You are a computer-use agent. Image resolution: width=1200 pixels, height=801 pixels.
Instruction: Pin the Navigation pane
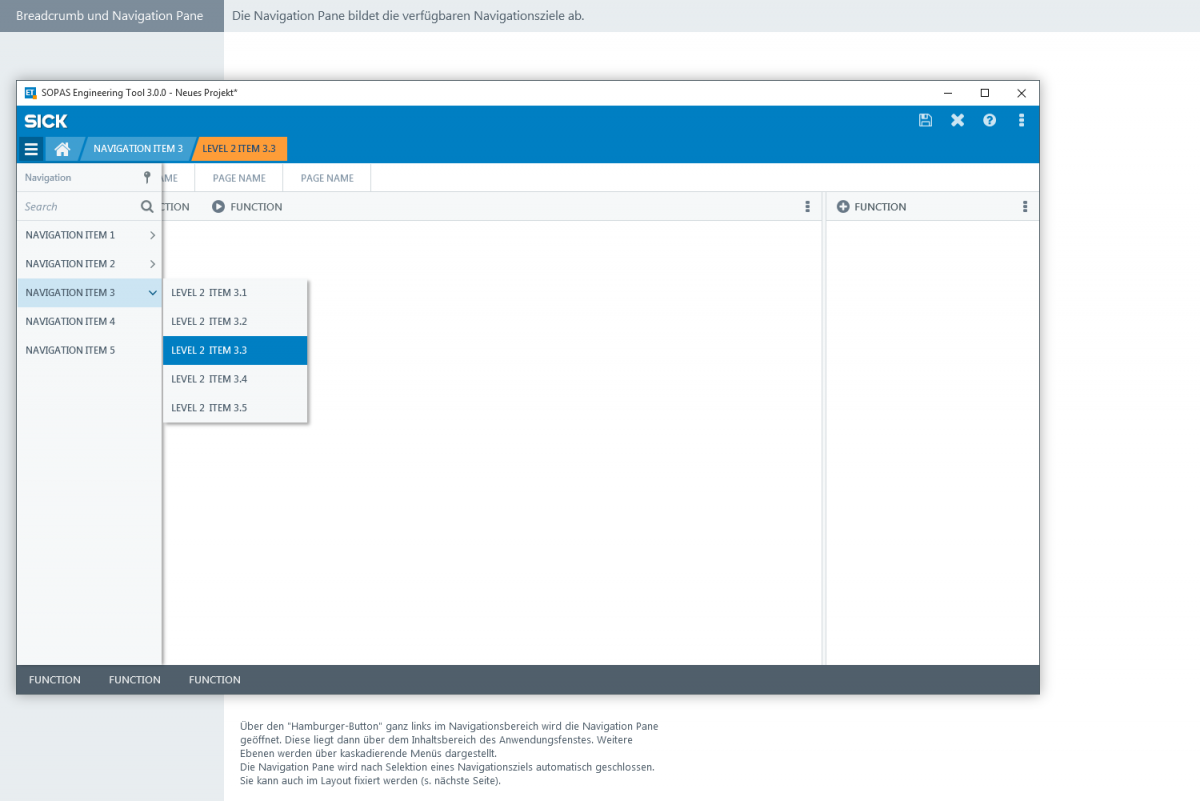(147, 177)
